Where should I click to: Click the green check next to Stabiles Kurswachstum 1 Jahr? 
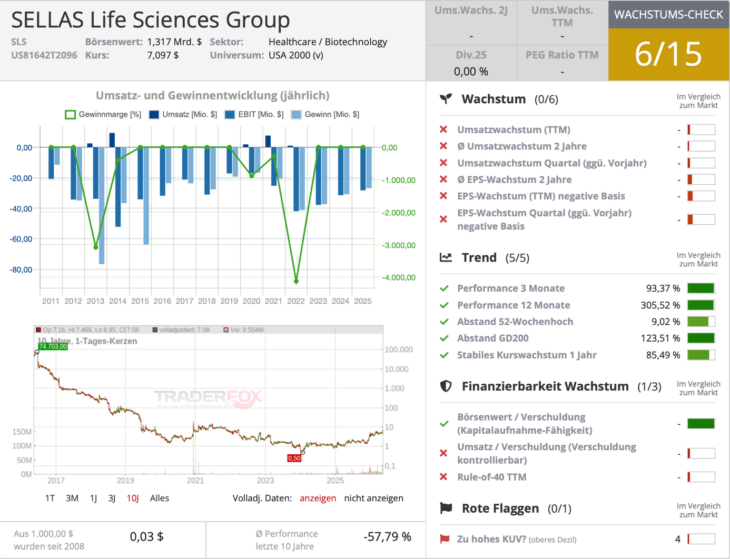point(444,355)
